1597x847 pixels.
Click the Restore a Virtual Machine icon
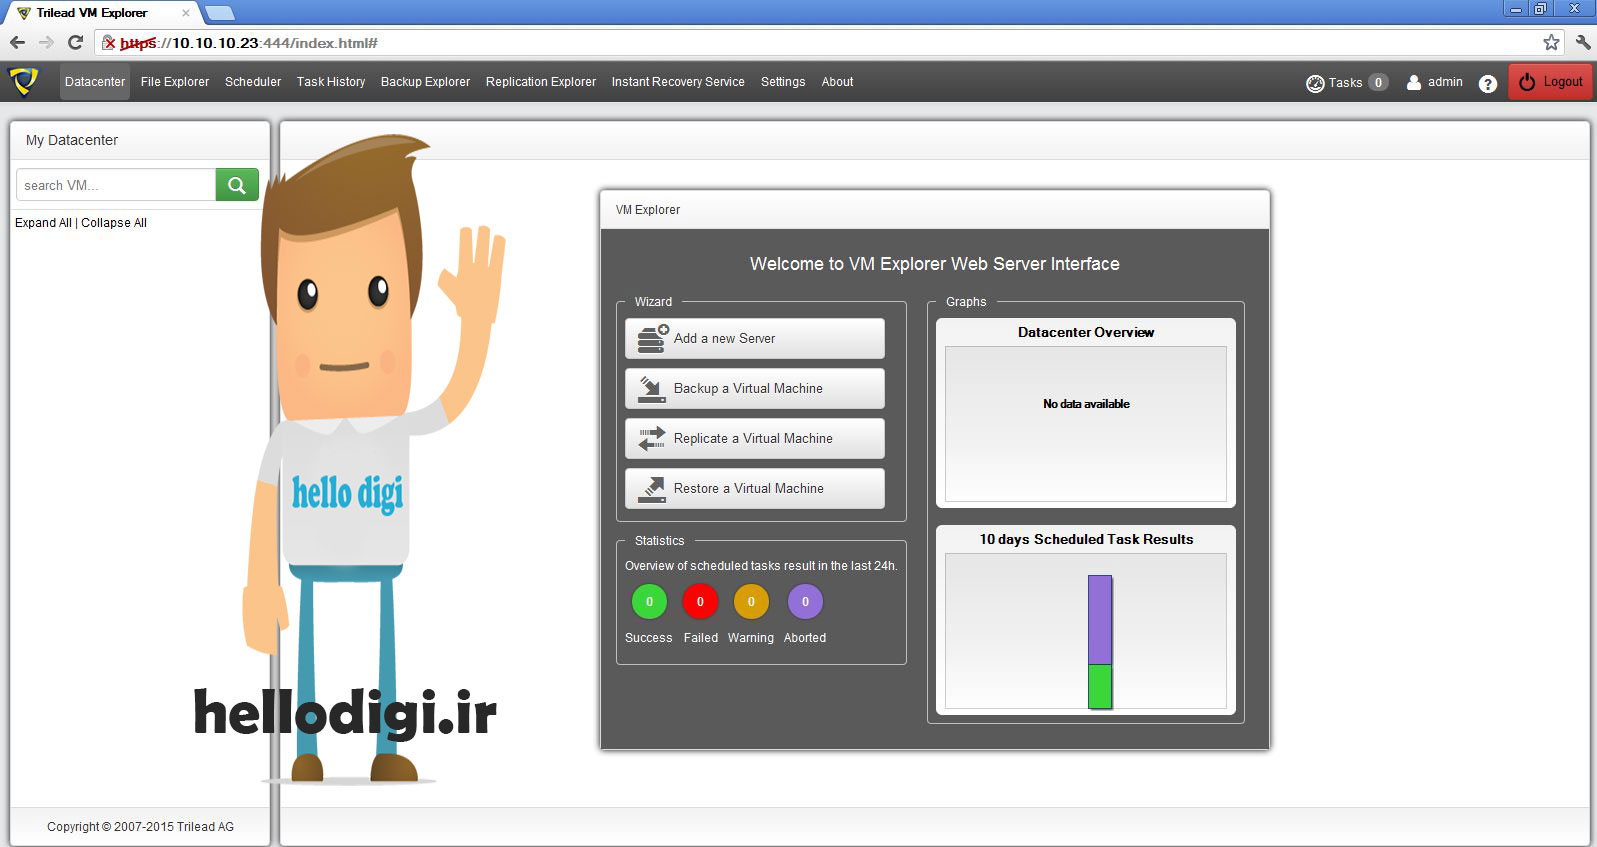click(652, 489)
